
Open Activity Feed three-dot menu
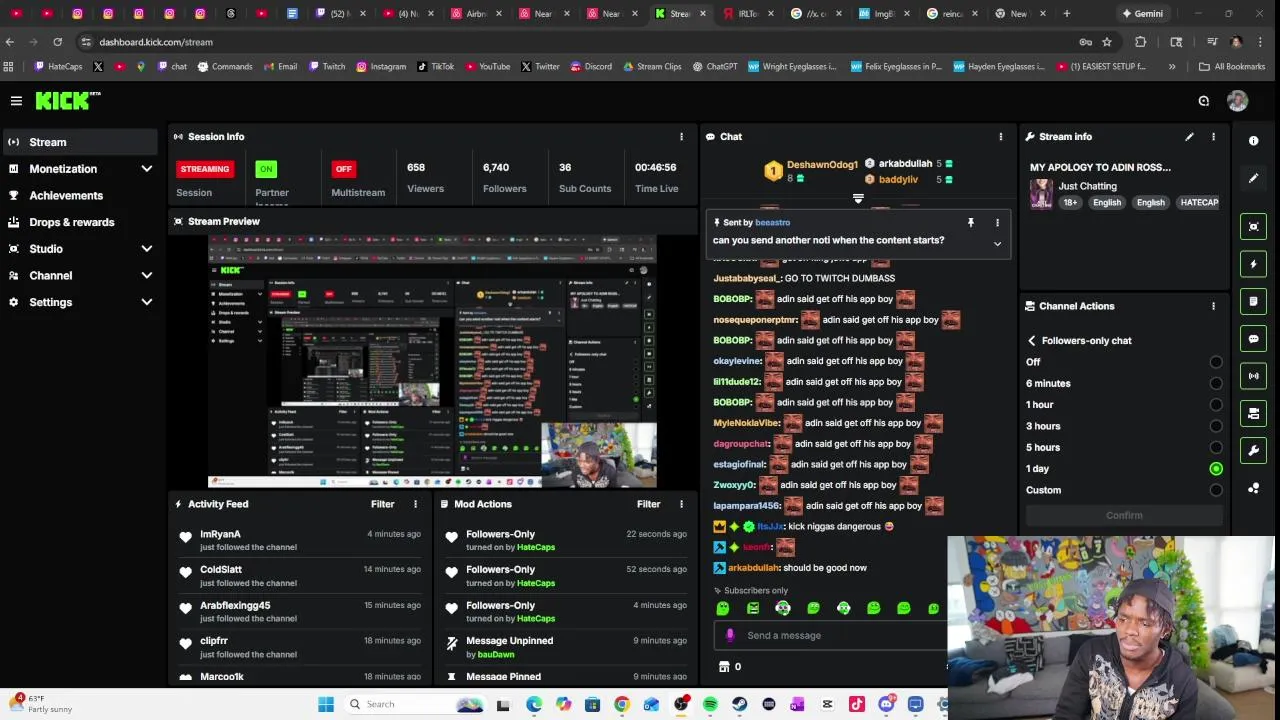click(x=416, y=505)
